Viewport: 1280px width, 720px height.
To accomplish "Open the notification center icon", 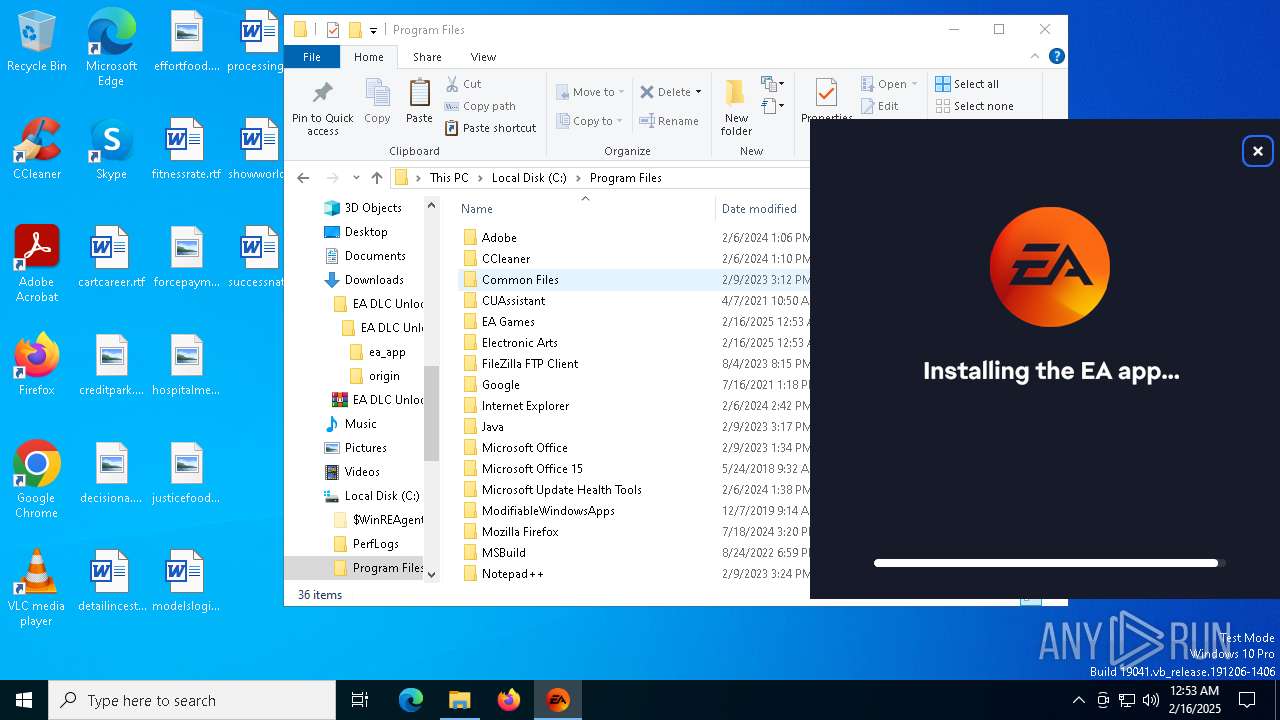I will (x=1247, y=700).
